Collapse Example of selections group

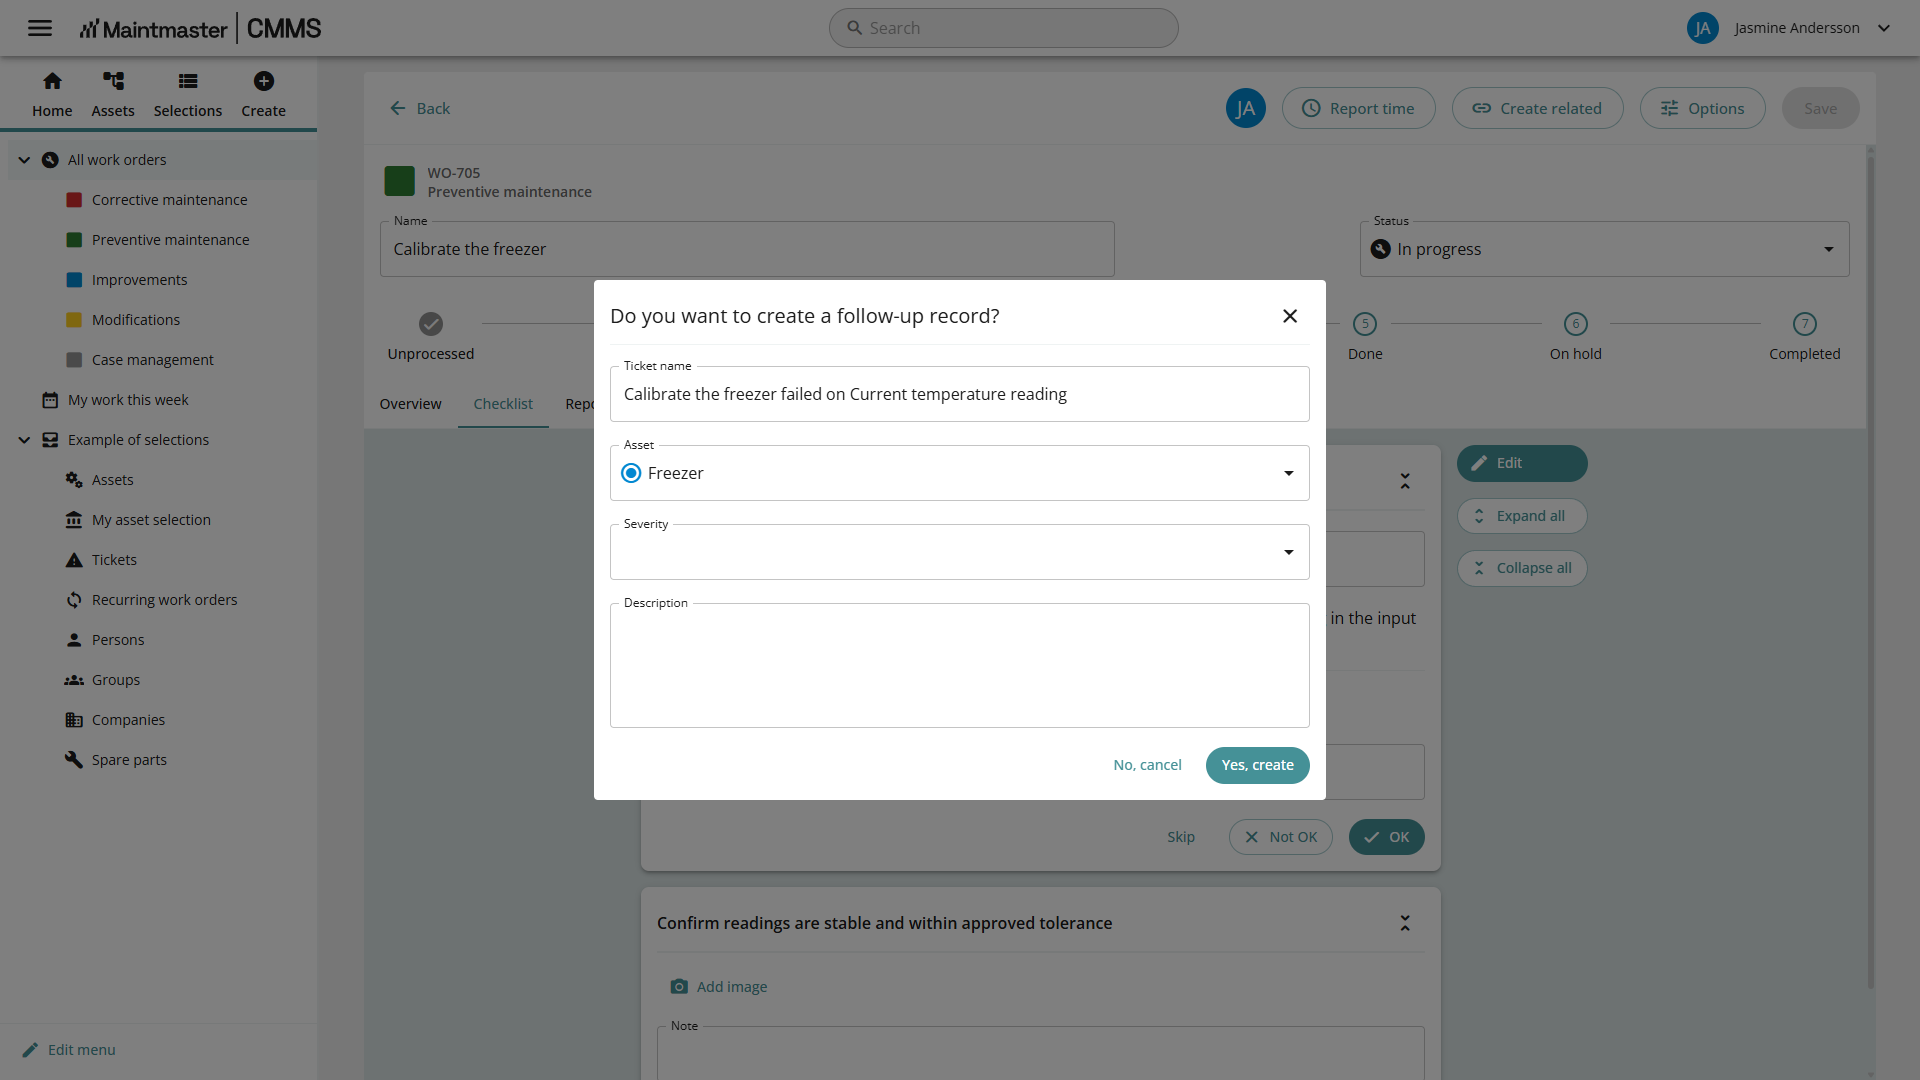point(24,440)
